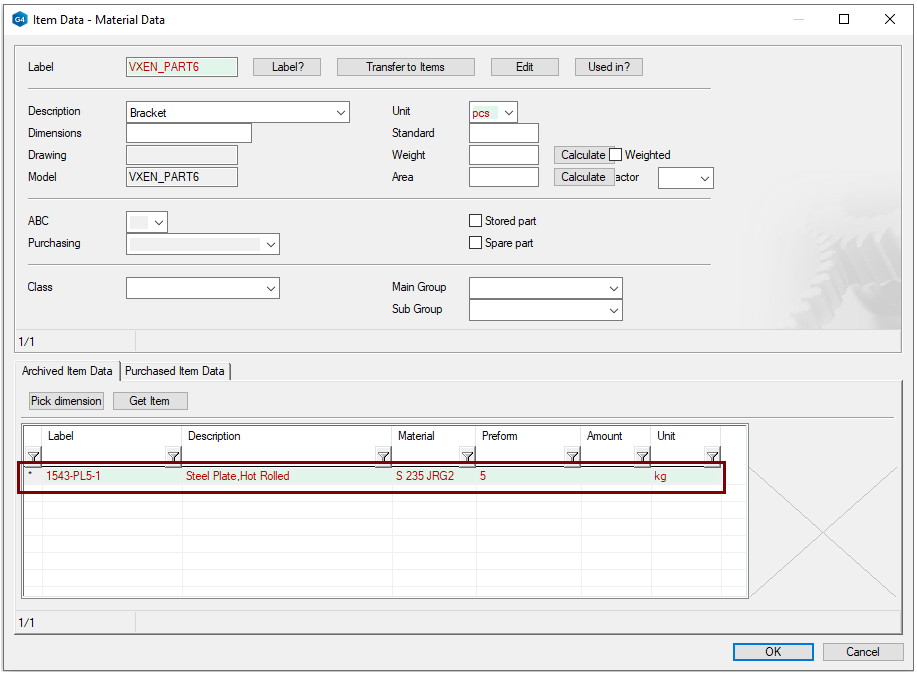Enable the Weighted checkbox
Screen dimensions: 917x674
pyautogui.click(x=616, y=155)
